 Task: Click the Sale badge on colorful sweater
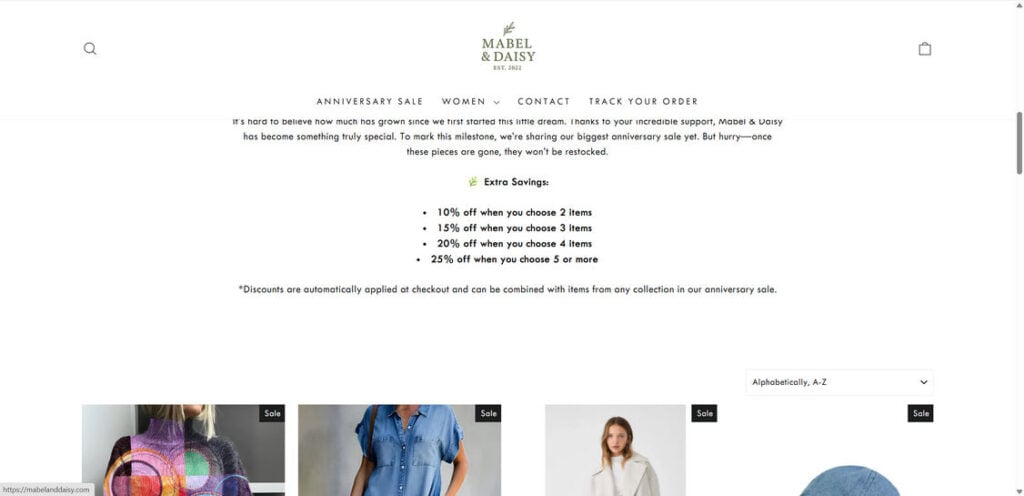click(x=272, y=413)
